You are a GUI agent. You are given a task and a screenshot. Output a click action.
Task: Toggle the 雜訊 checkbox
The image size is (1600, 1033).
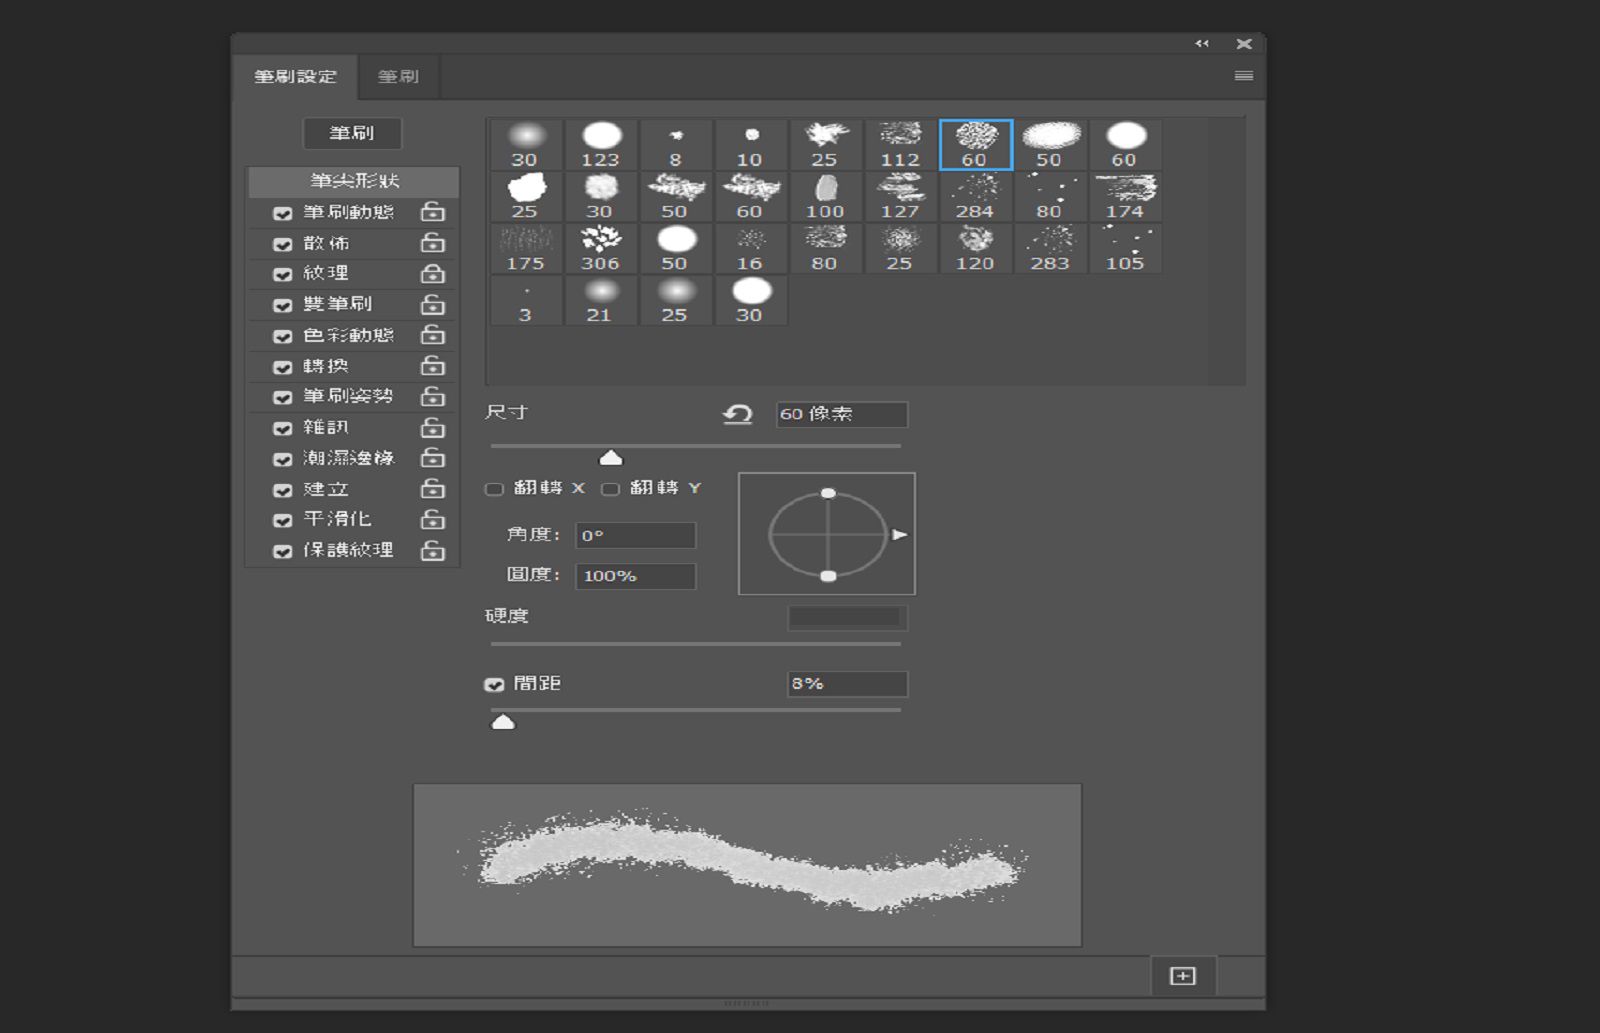point(283,428)
